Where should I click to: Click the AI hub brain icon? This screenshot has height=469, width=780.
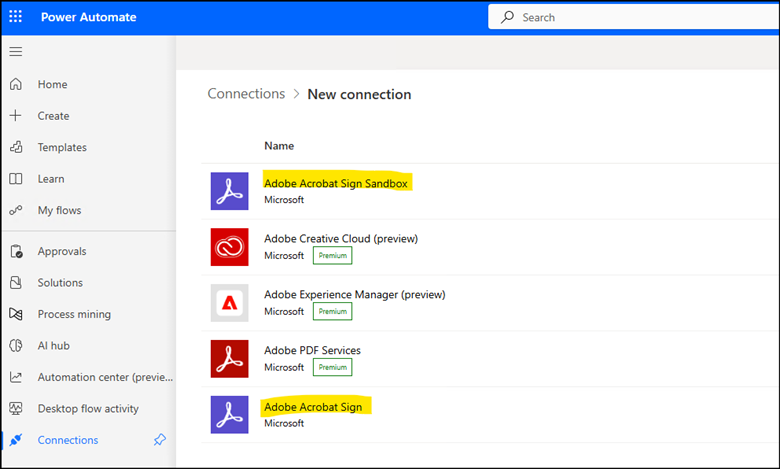point(16,345)
